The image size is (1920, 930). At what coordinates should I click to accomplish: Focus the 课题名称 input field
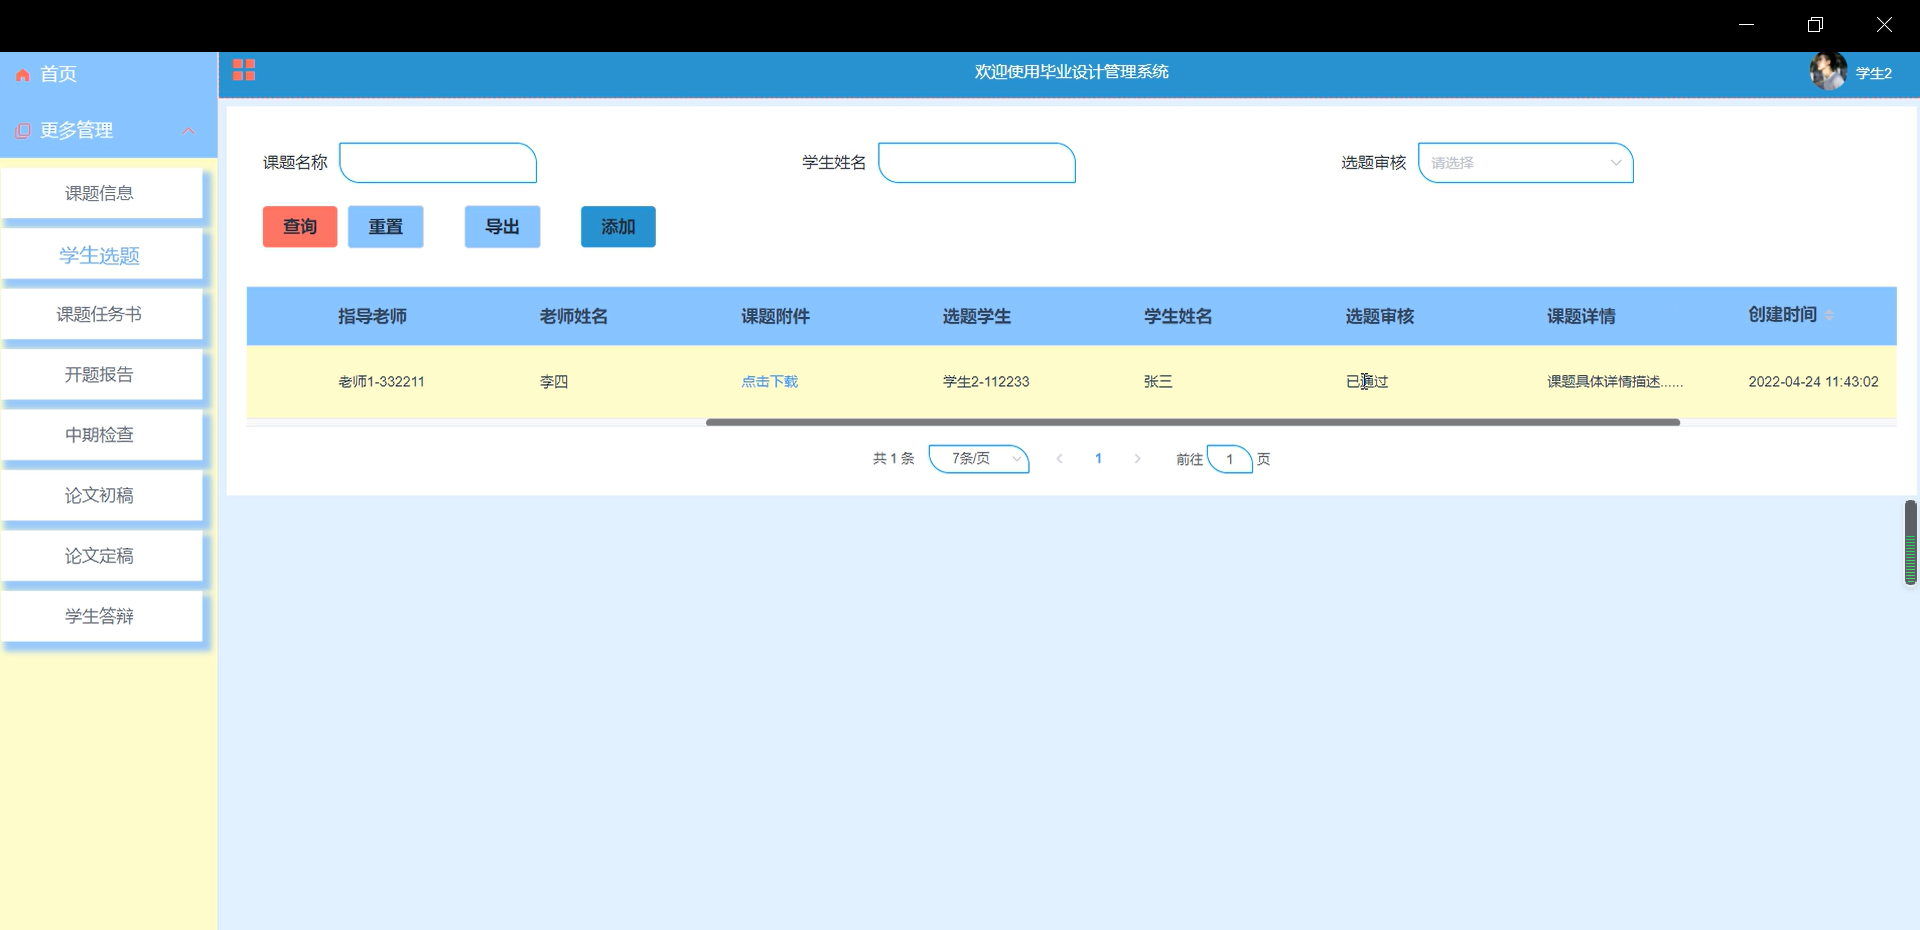click(x=438, y=163)
